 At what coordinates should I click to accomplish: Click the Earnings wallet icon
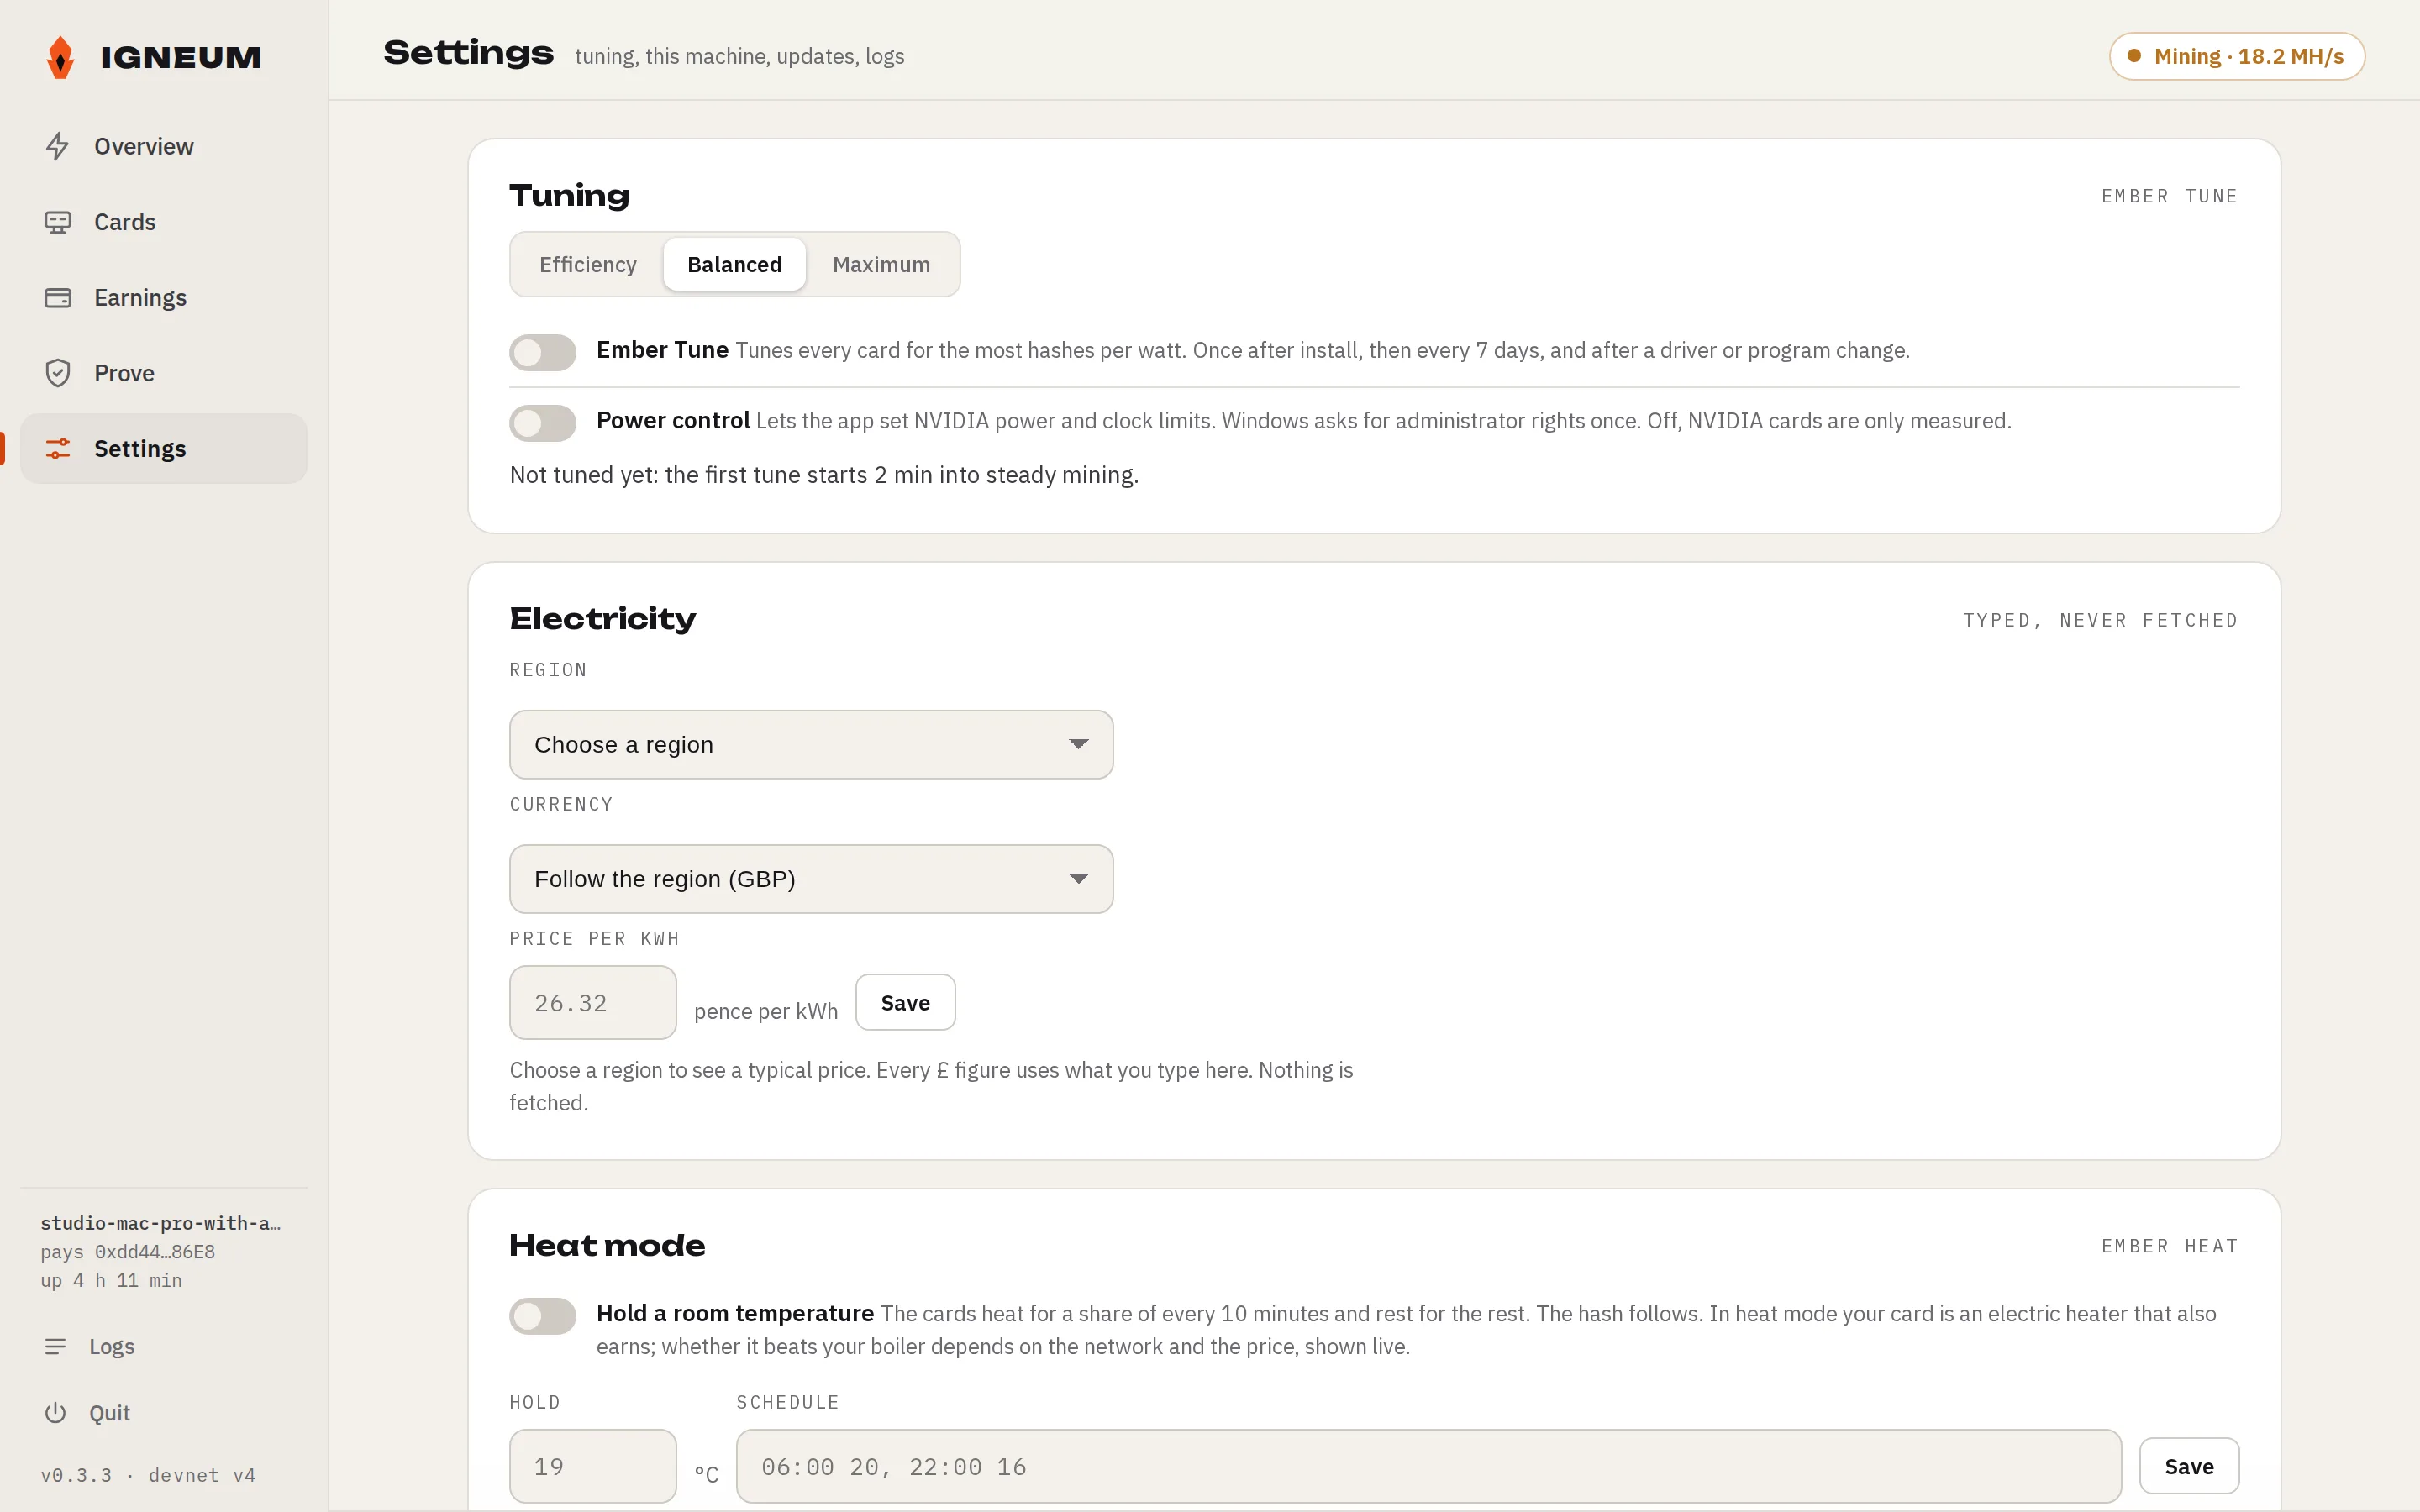tap(57, 298)
